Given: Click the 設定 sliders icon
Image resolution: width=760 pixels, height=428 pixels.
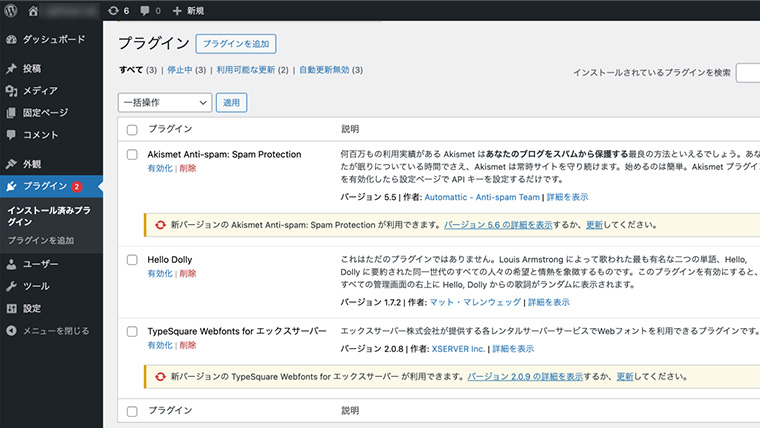Looking at the screenshot, I should click(x=11, y=309).
